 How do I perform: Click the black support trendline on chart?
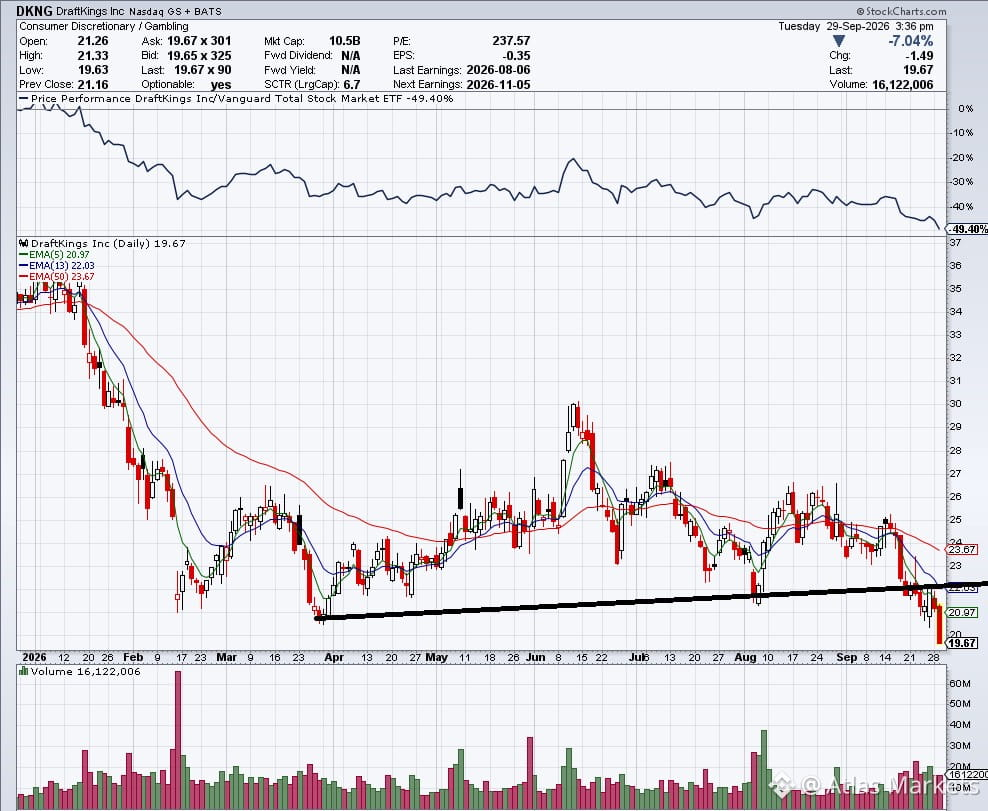tap(651, 601)
